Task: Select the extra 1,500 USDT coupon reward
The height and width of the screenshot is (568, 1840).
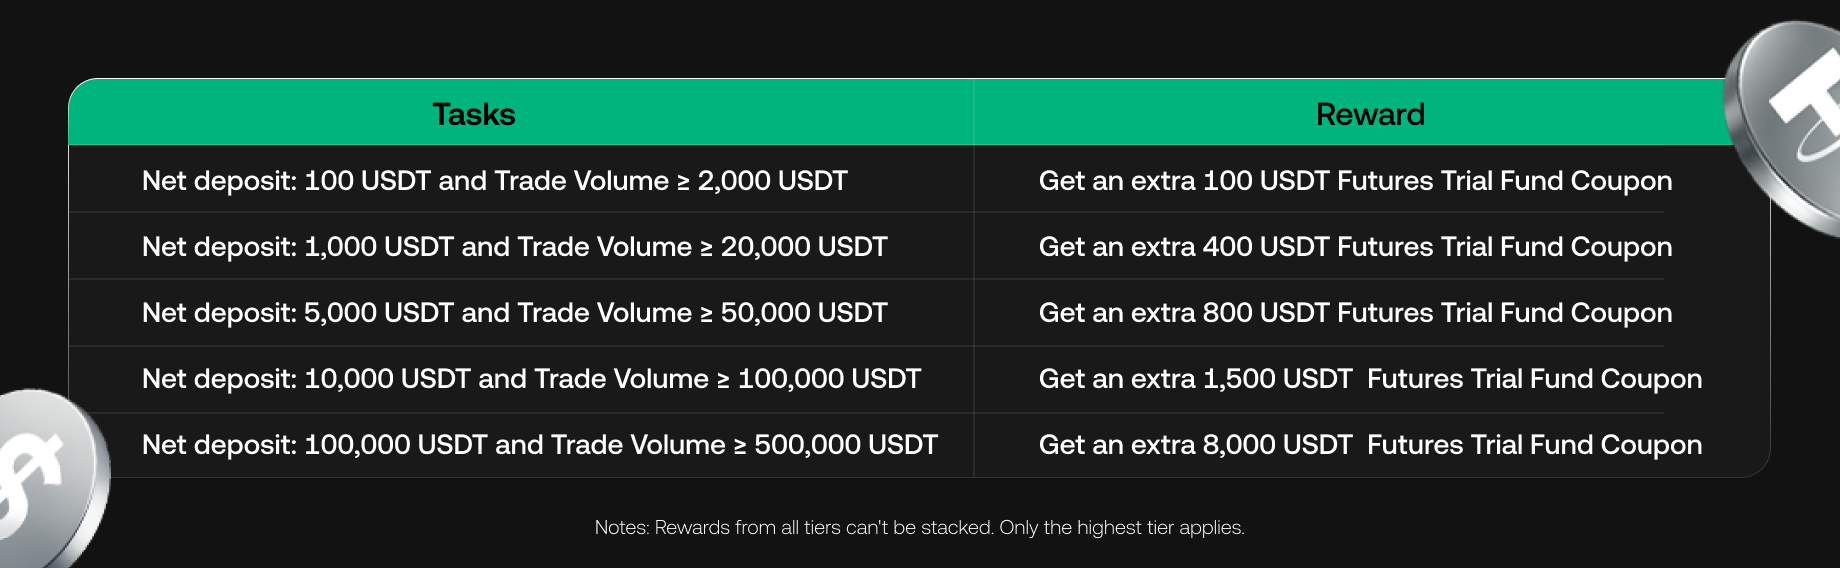Action: pos(1370,379)
